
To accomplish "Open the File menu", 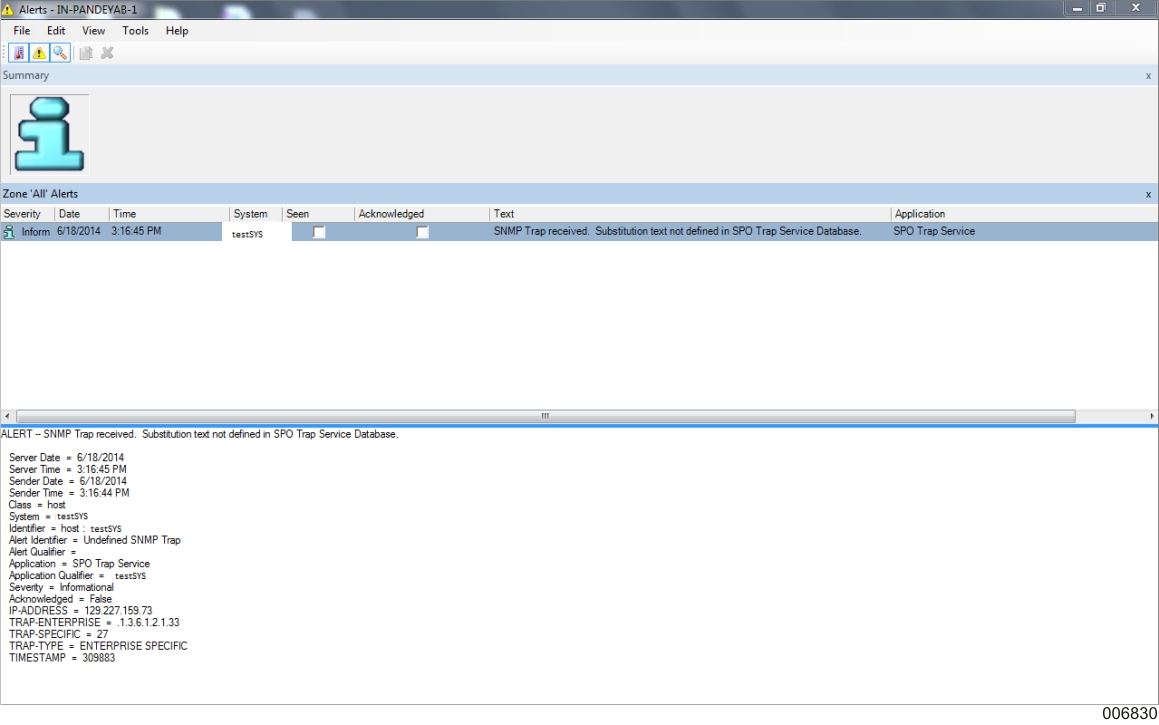I will click(21, 30).
